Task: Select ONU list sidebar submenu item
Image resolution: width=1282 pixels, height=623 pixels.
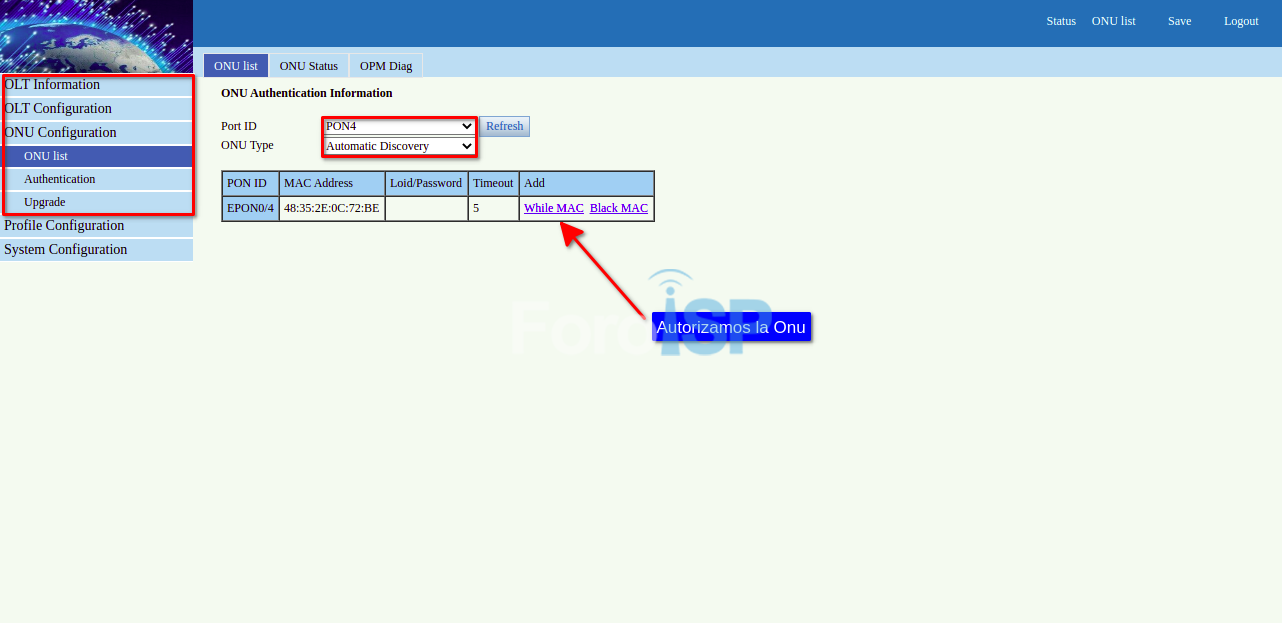Action: click(46, 157)
